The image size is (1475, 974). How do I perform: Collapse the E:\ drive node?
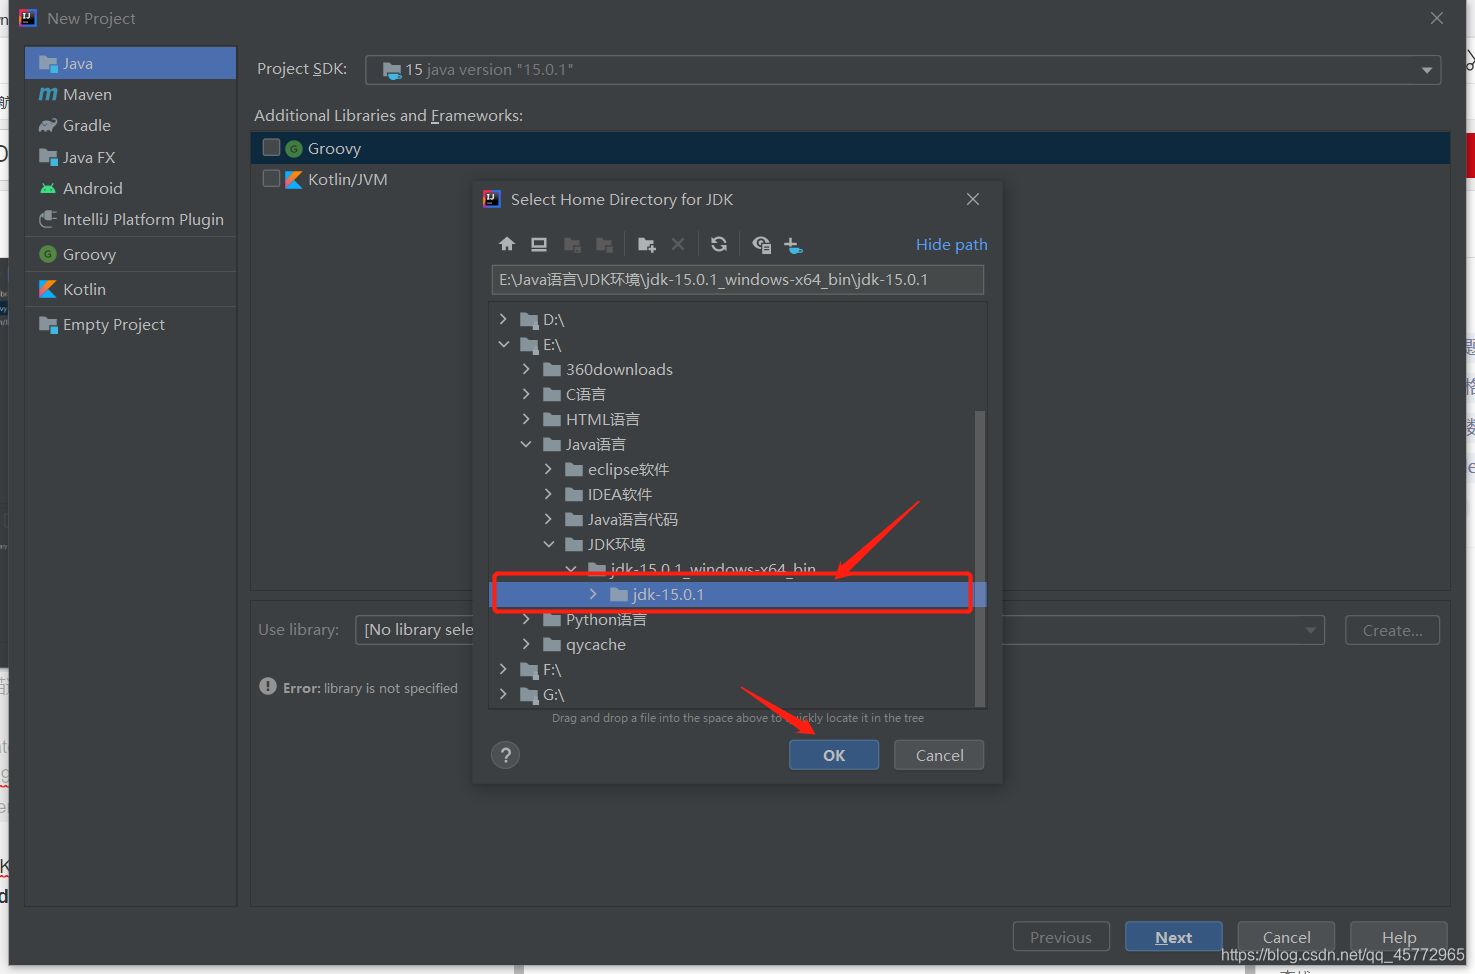503,344
